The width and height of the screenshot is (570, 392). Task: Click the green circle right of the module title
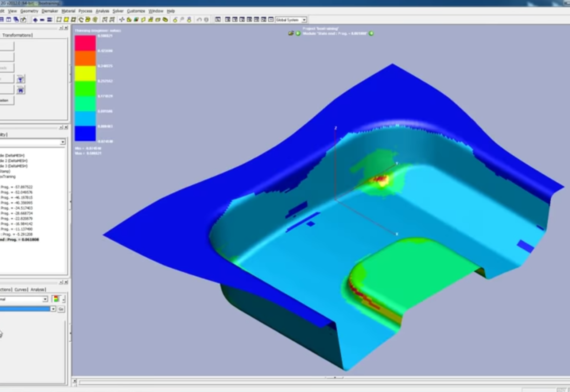[x=371, y=33]
